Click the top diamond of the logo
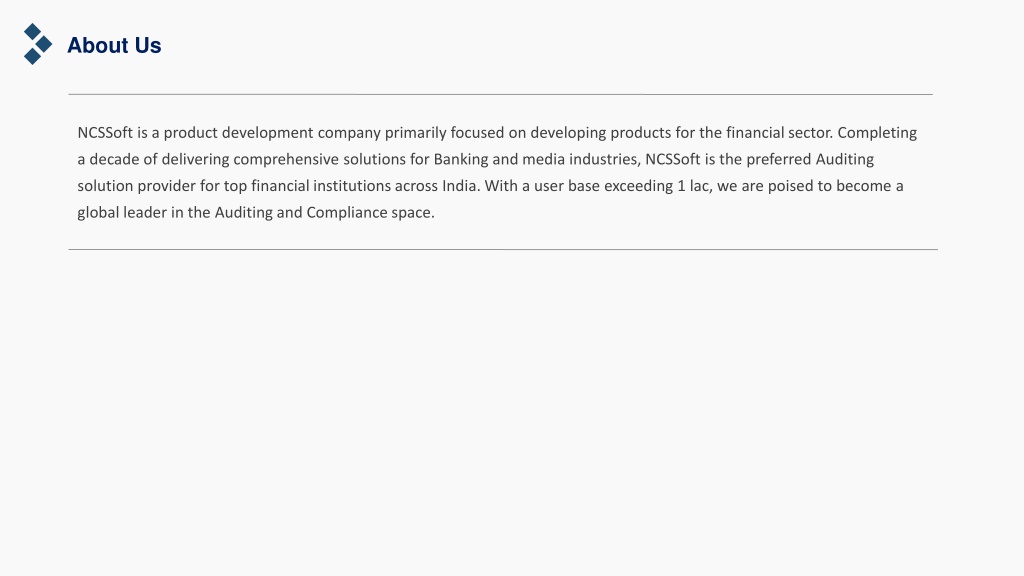Viewport: 1024px width, 576px height. point(32,31)
